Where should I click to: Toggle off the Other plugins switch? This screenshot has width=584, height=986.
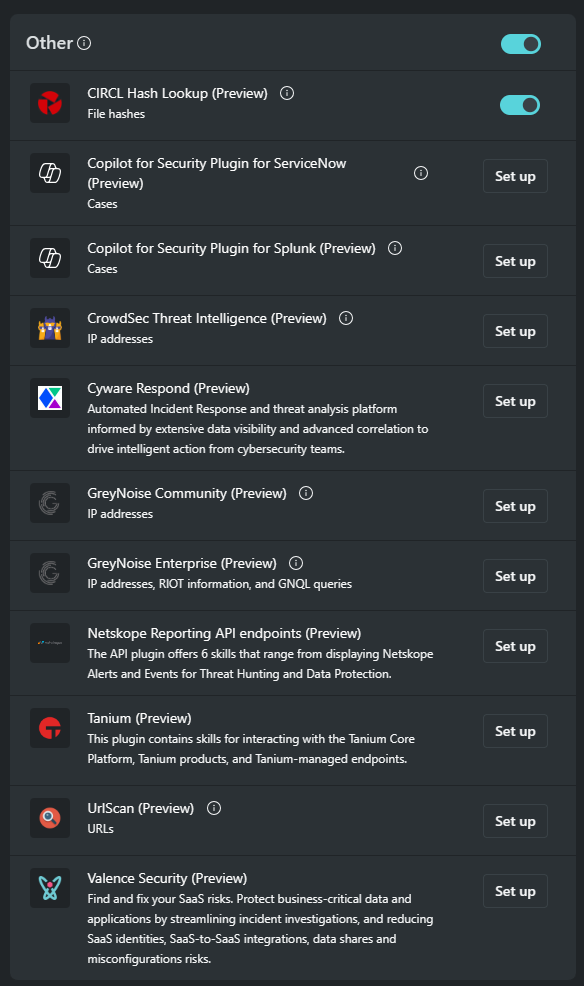pos(521,44)
